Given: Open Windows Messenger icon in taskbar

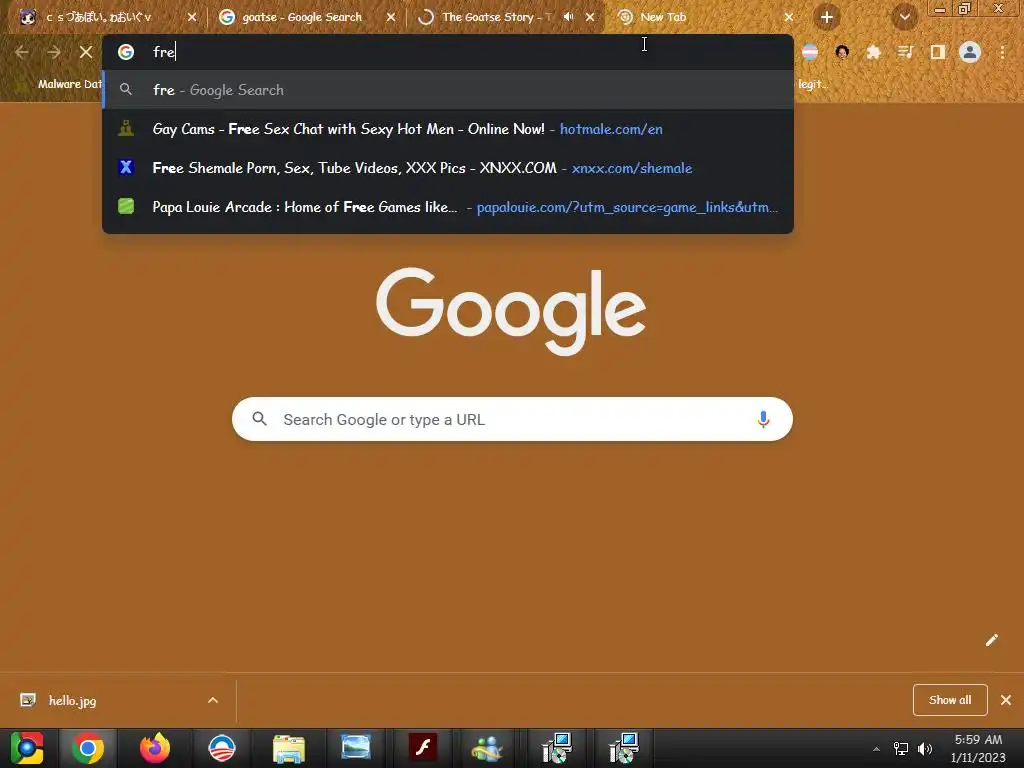Looking at the screenshot, I should tap(487, 748).
